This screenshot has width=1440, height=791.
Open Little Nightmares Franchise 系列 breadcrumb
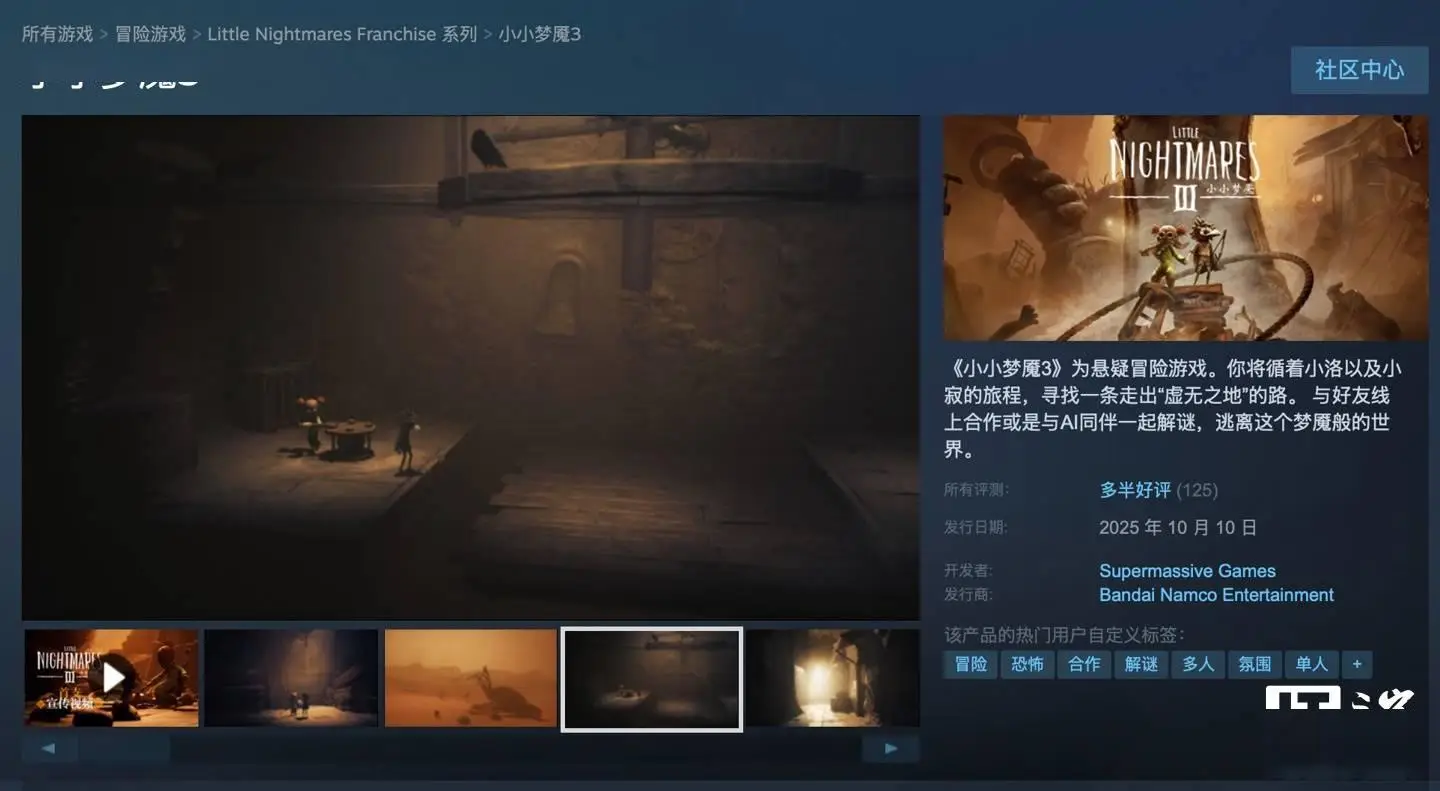coord(342,34)
